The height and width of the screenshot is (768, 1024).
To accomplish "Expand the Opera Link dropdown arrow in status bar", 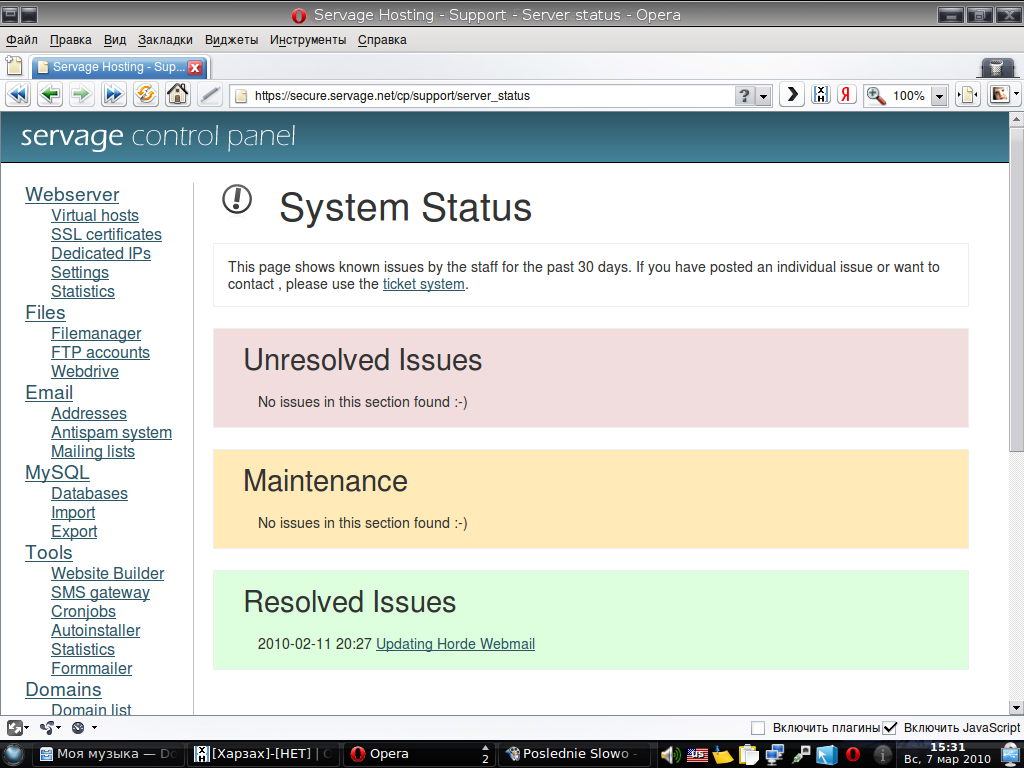I will (x=59, y=728).
